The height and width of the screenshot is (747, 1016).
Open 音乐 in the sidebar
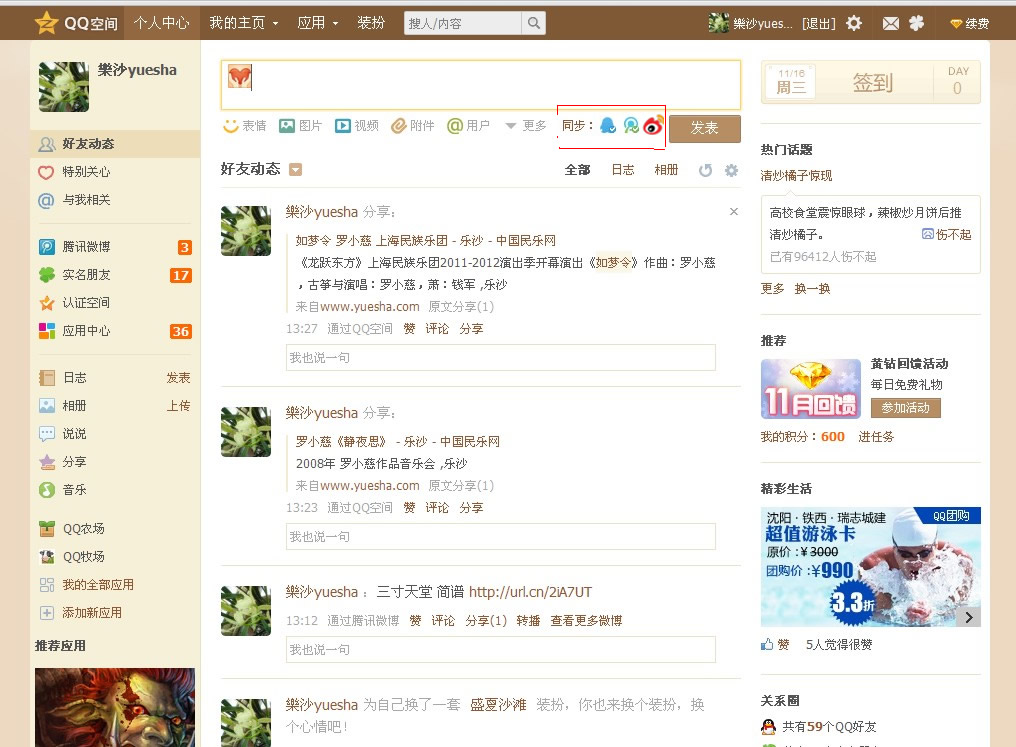[x=75, y=490]
